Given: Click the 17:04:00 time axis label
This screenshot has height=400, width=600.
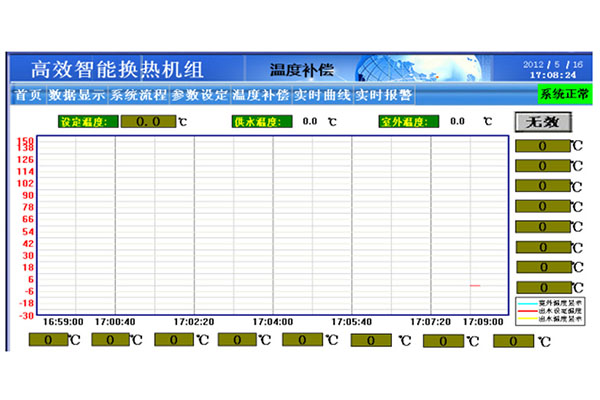Looking at the screenshot, I should click(273, 322).
